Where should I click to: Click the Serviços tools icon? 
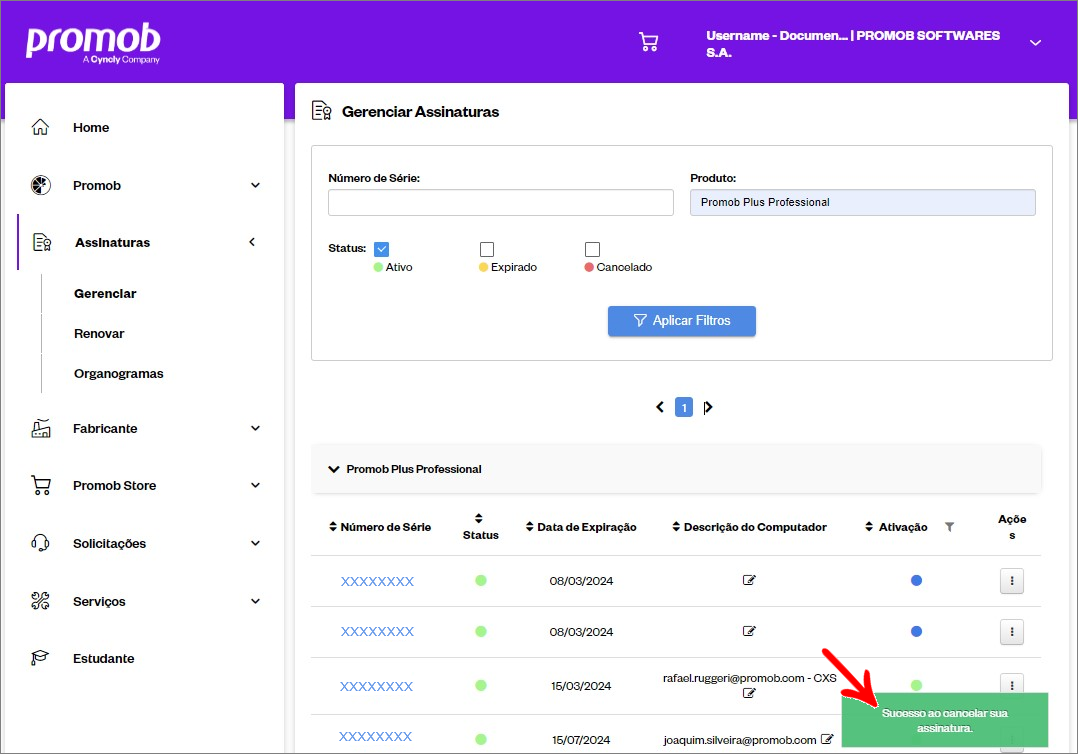tap(41, 601)
